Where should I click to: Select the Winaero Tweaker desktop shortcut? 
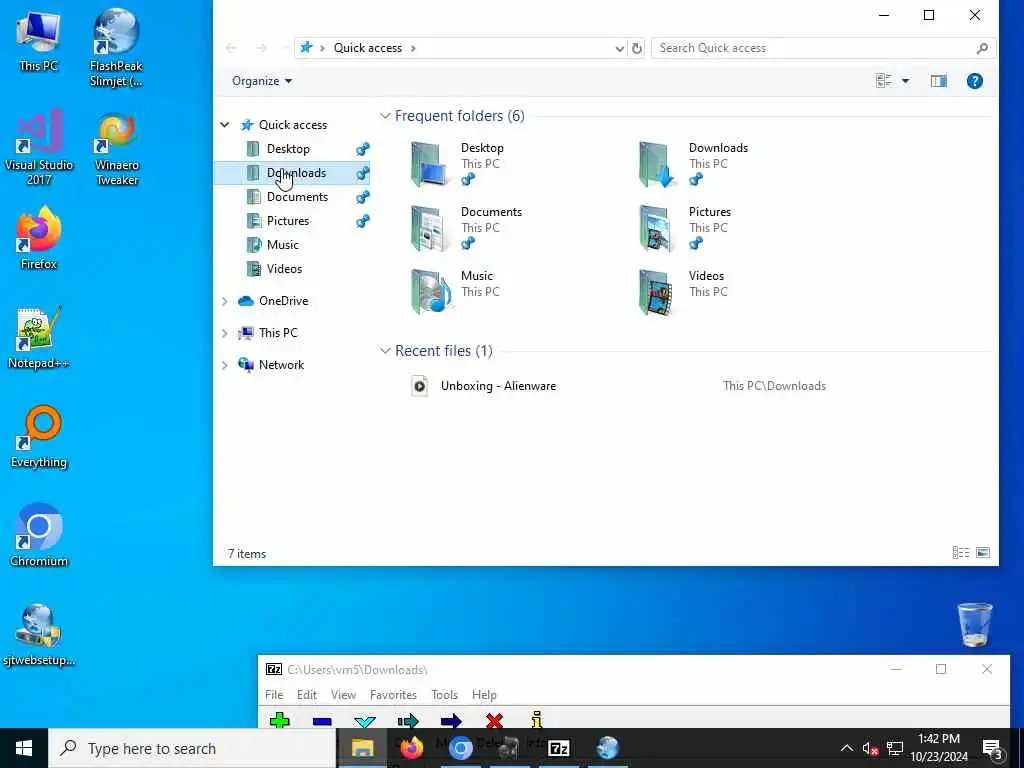117,149
